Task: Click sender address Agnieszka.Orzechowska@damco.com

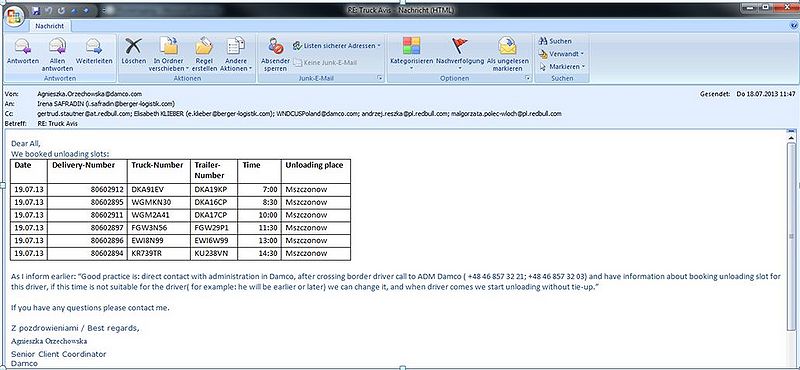Action: [89, 94]
